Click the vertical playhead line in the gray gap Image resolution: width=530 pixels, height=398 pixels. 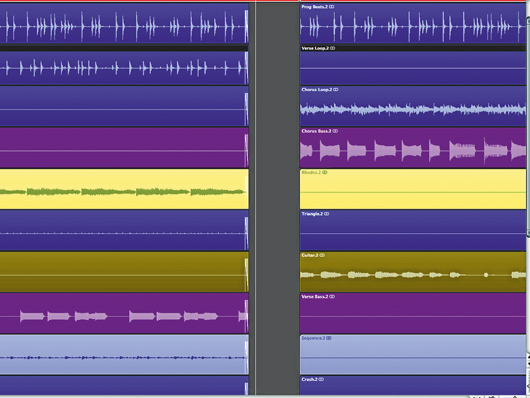coord(256,199)
